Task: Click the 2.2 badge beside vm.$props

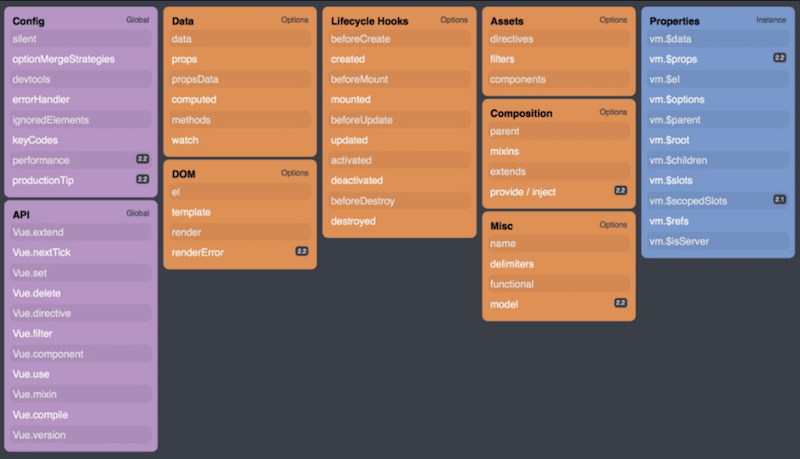Action: [x=780, y=58]
